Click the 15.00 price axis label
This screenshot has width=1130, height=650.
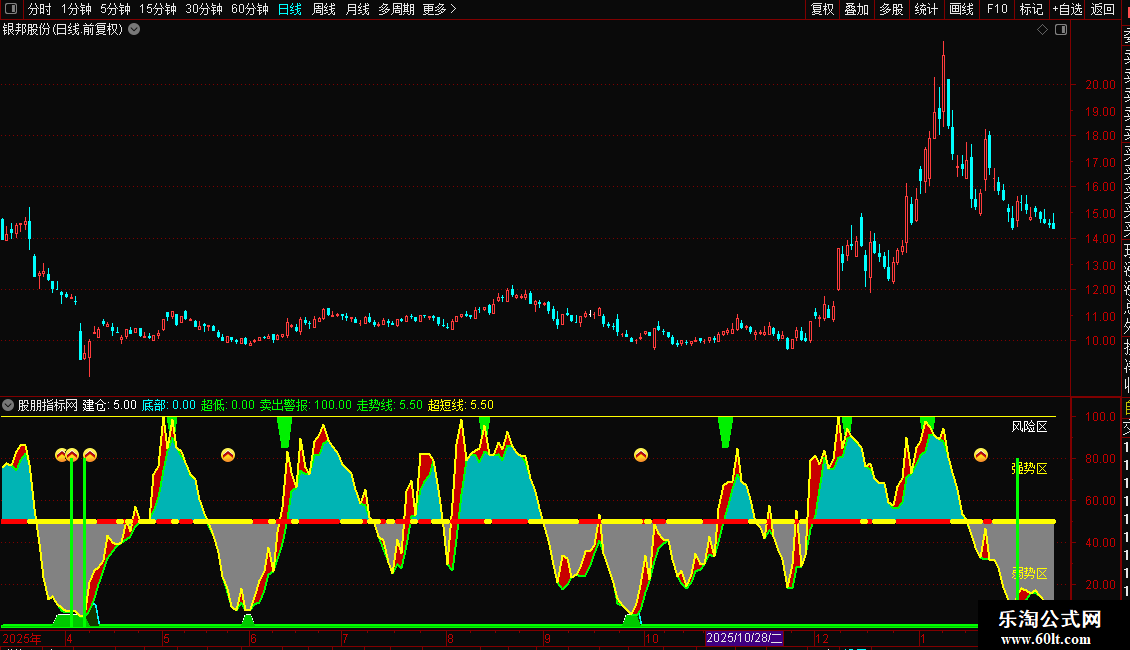point(1100,213)
